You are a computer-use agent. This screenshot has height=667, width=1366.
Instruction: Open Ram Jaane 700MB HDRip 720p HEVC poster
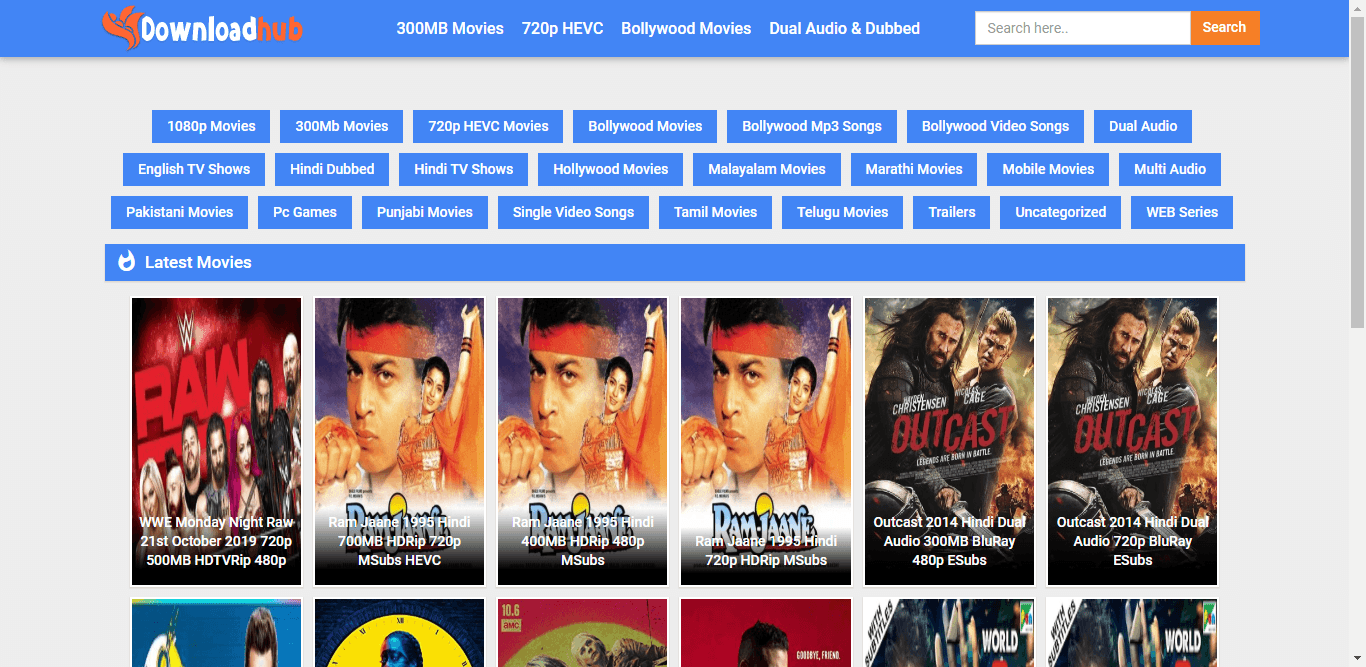[x=399, y=441]
